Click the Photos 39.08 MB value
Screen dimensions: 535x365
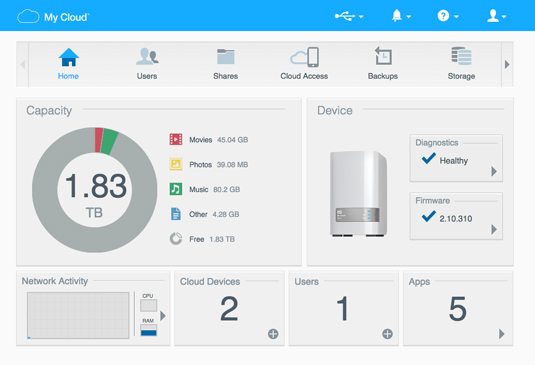coord(232,165)
